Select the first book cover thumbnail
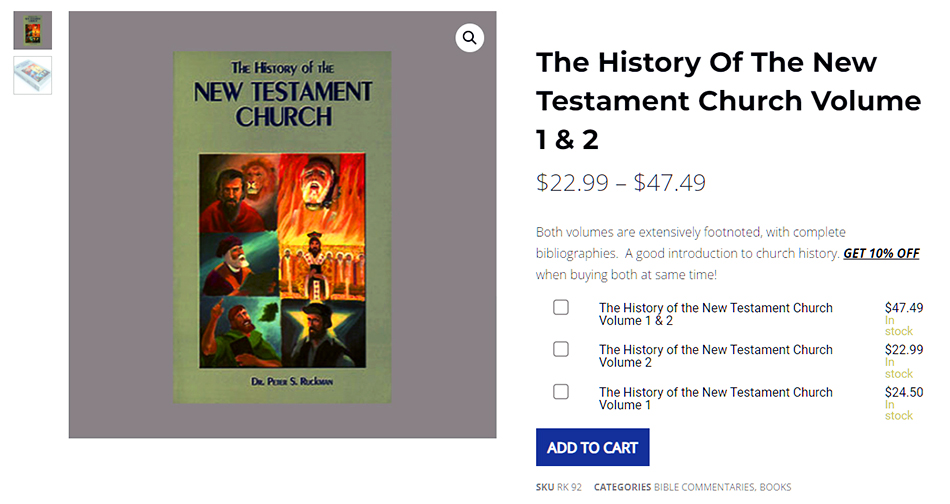The image size is (950, 504). 32,30
